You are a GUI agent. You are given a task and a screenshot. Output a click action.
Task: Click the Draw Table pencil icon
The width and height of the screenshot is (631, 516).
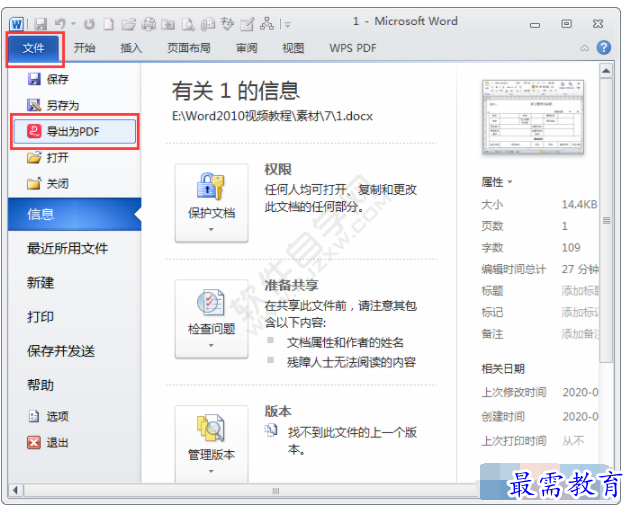pyautogui.click(x=247, y=24)
